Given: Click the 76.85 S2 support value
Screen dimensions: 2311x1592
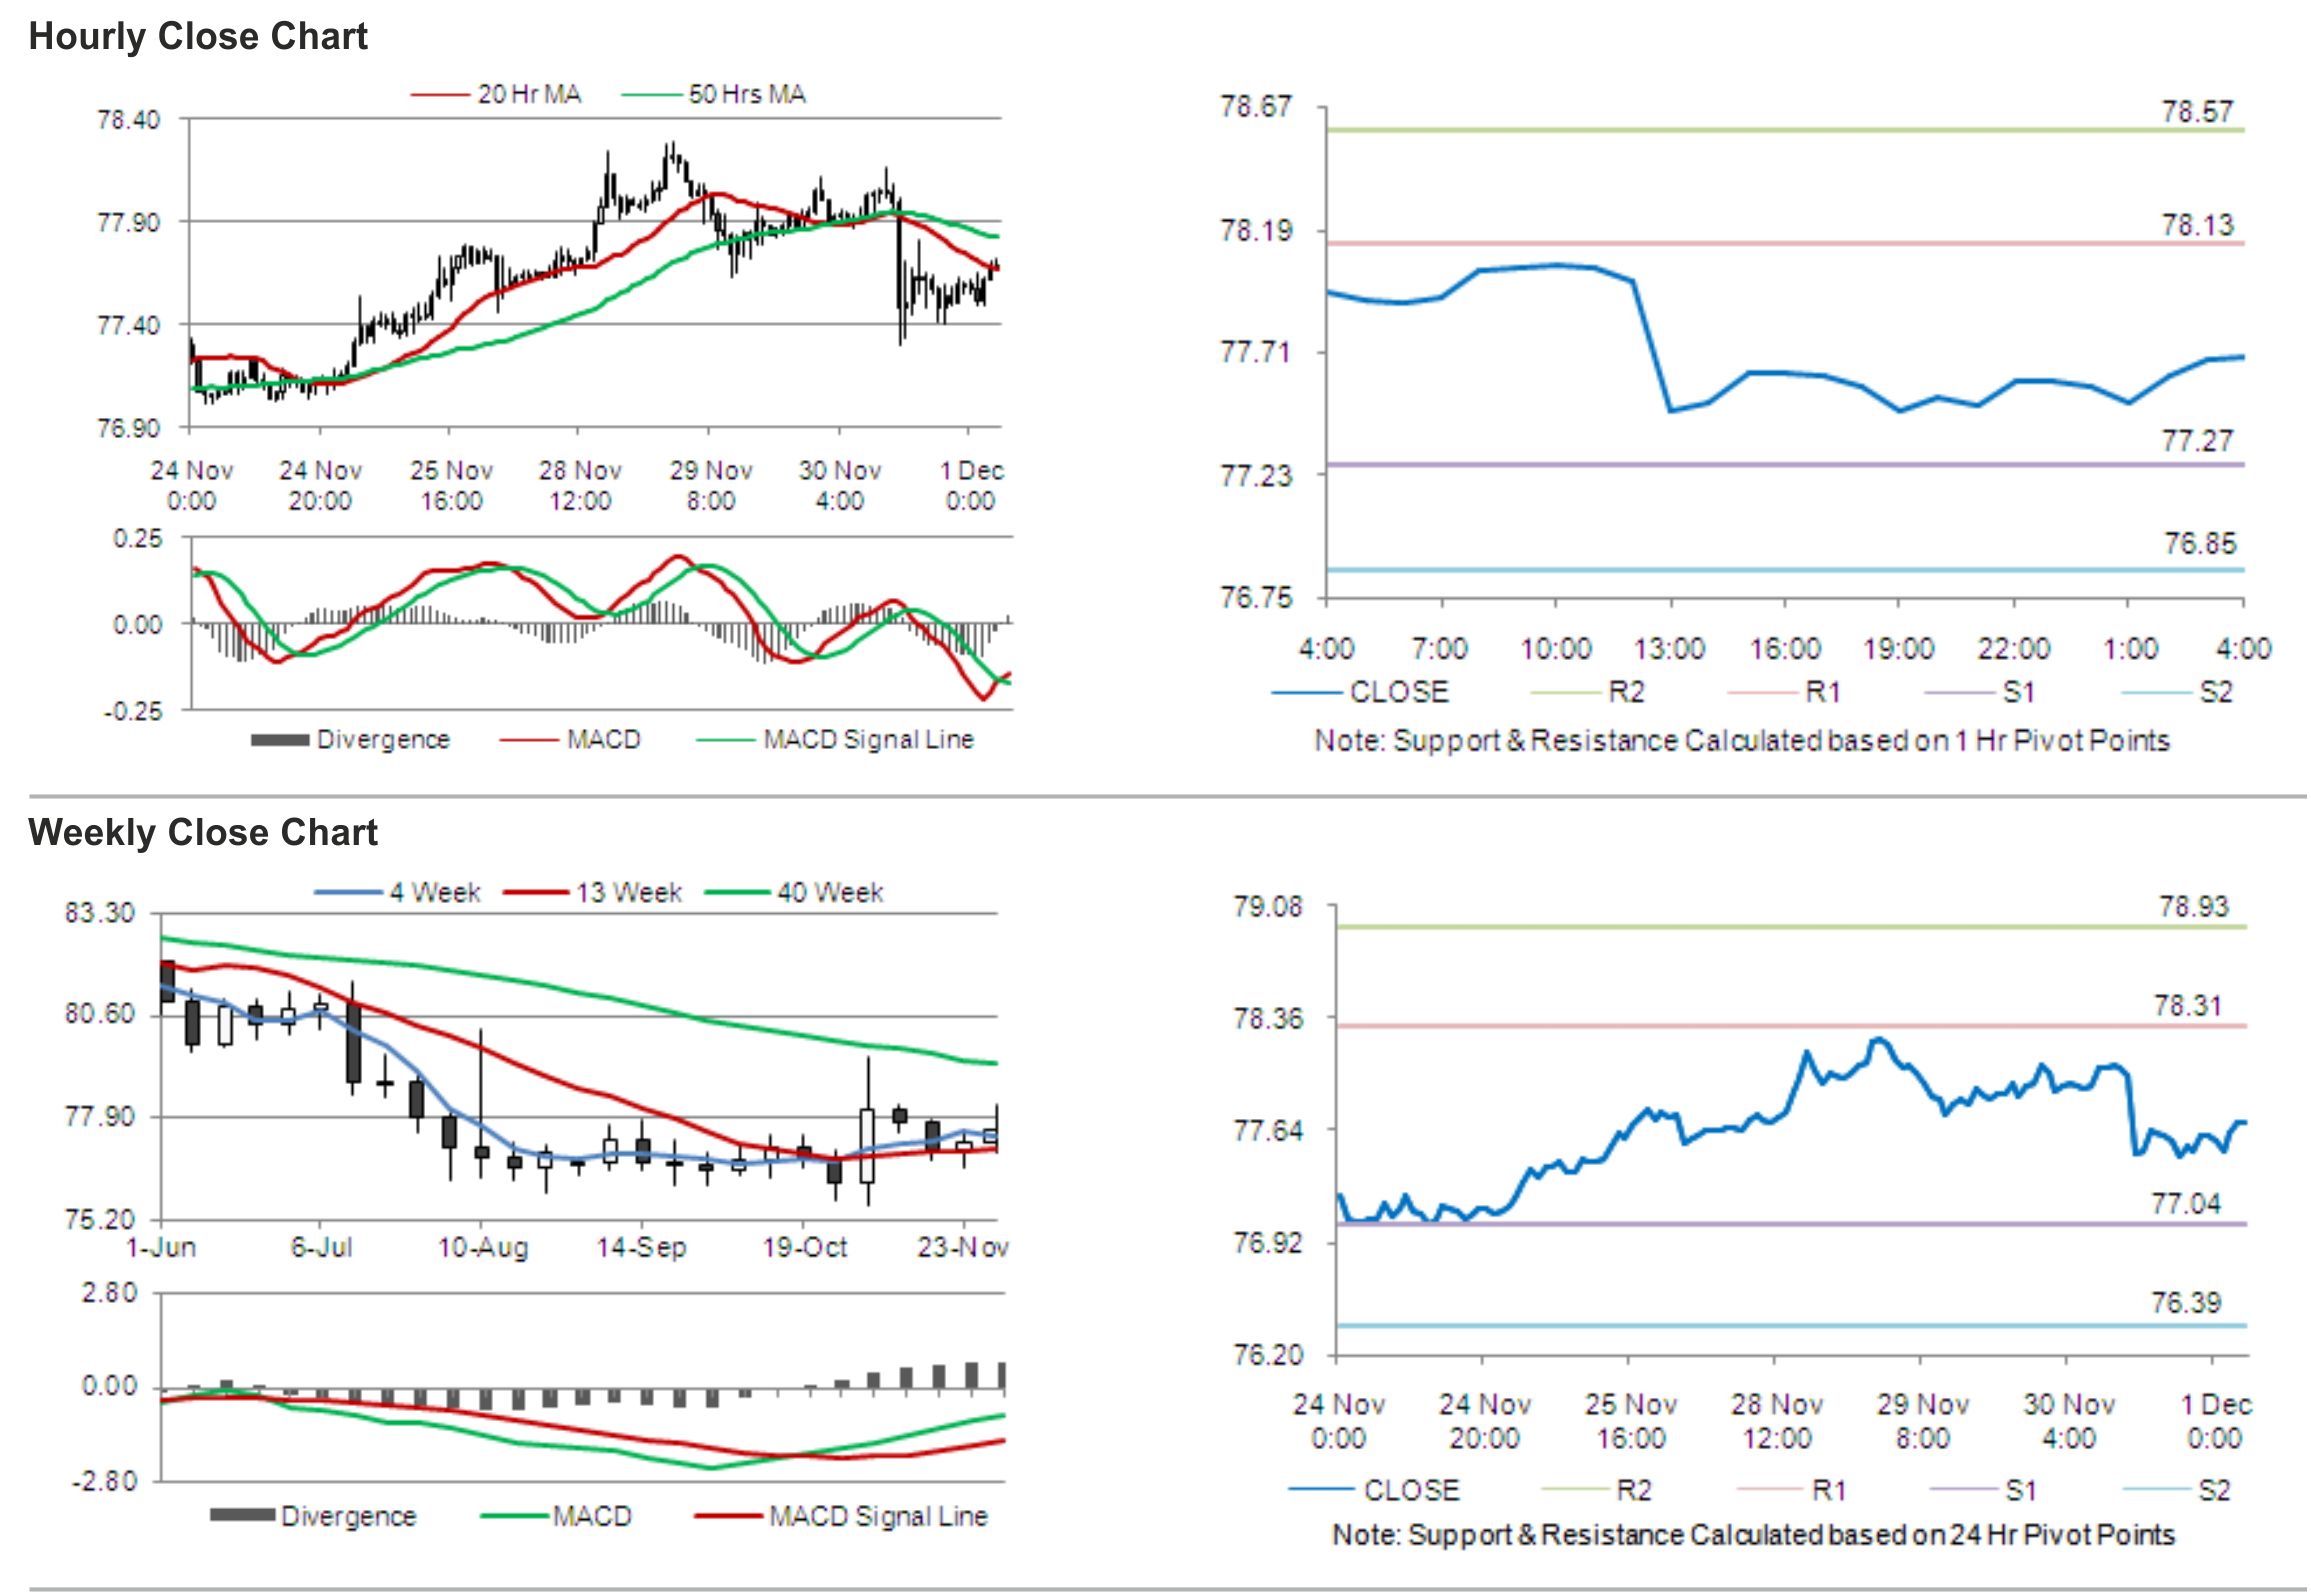Looking at the screenshot, I should click(2199, 544).
